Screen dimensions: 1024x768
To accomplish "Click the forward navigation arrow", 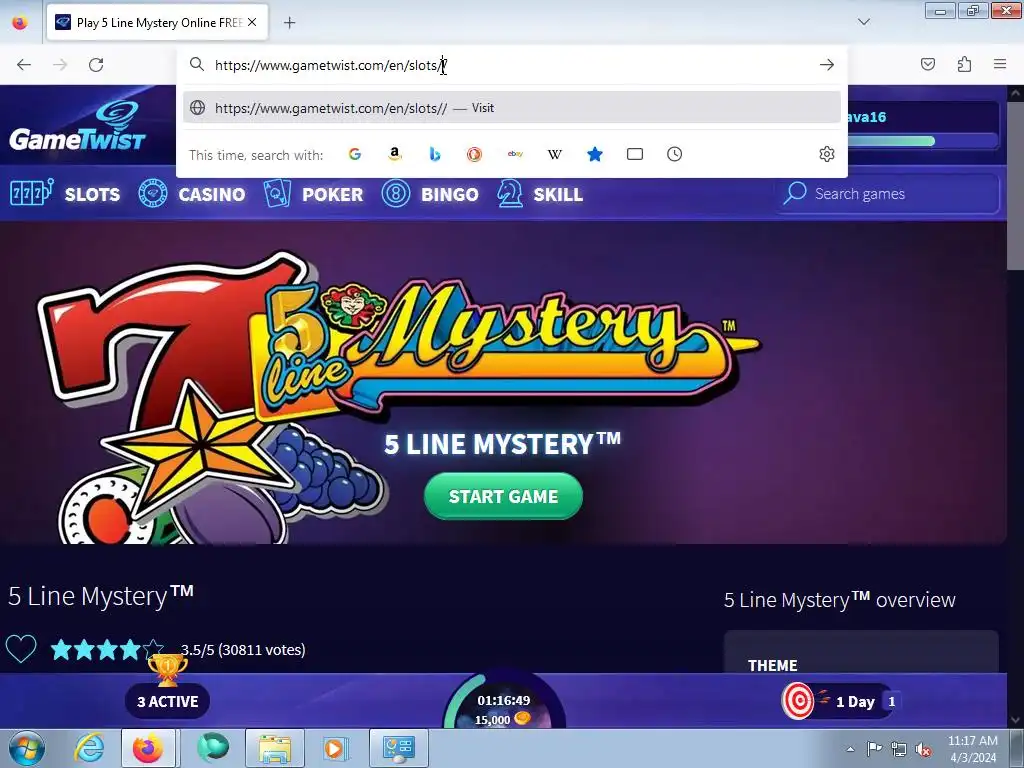I will pos(60,65).
